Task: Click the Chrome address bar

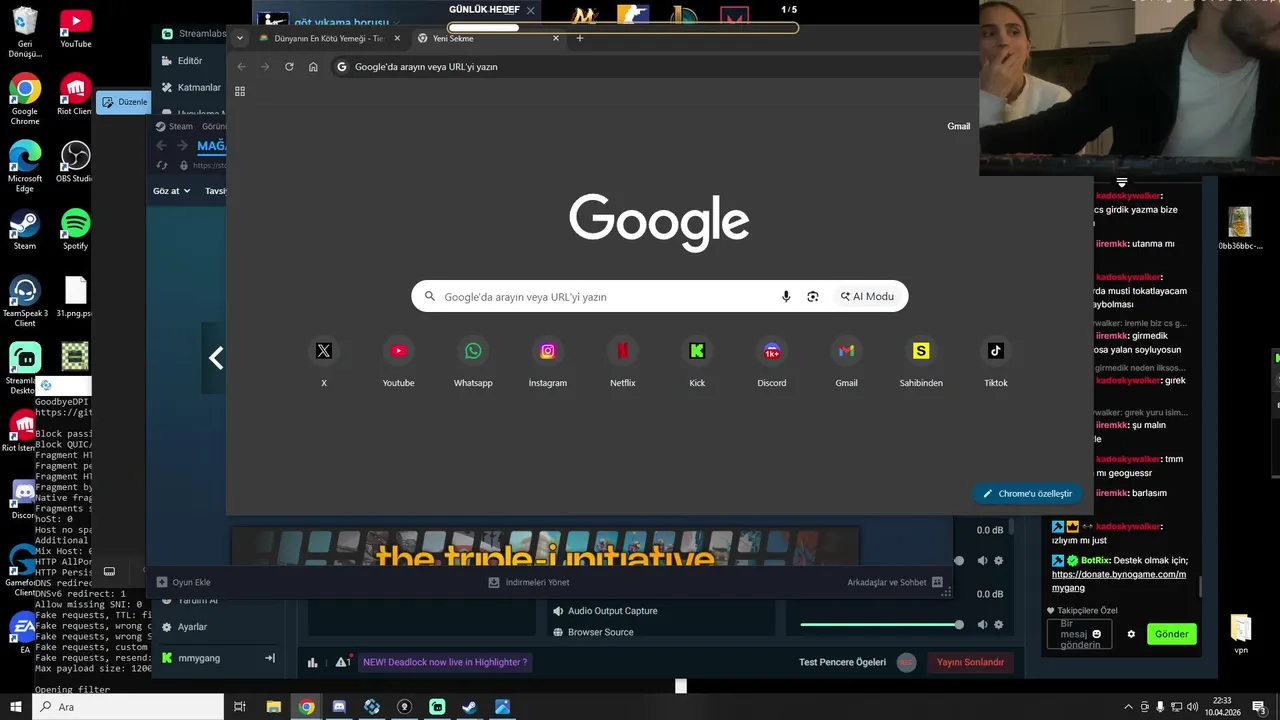Action: click(655, 67)
